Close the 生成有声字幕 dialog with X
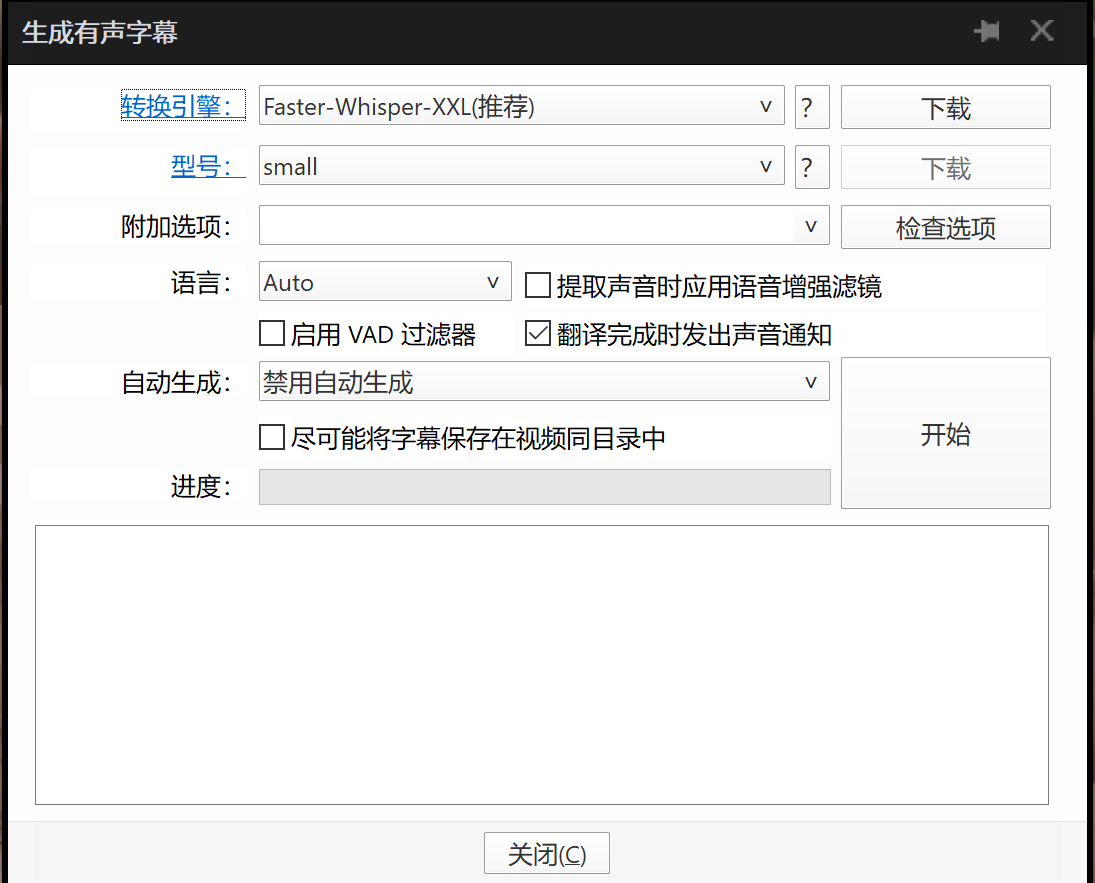The width and height of the screenshot is (1095, 883). [1042, 31]
